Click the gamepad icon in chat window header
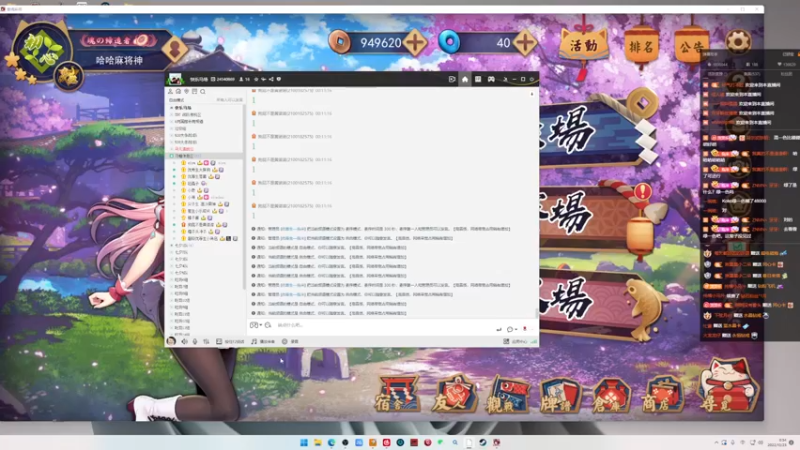The width and height of the screenshot is (800, 450). click(491, 79)
